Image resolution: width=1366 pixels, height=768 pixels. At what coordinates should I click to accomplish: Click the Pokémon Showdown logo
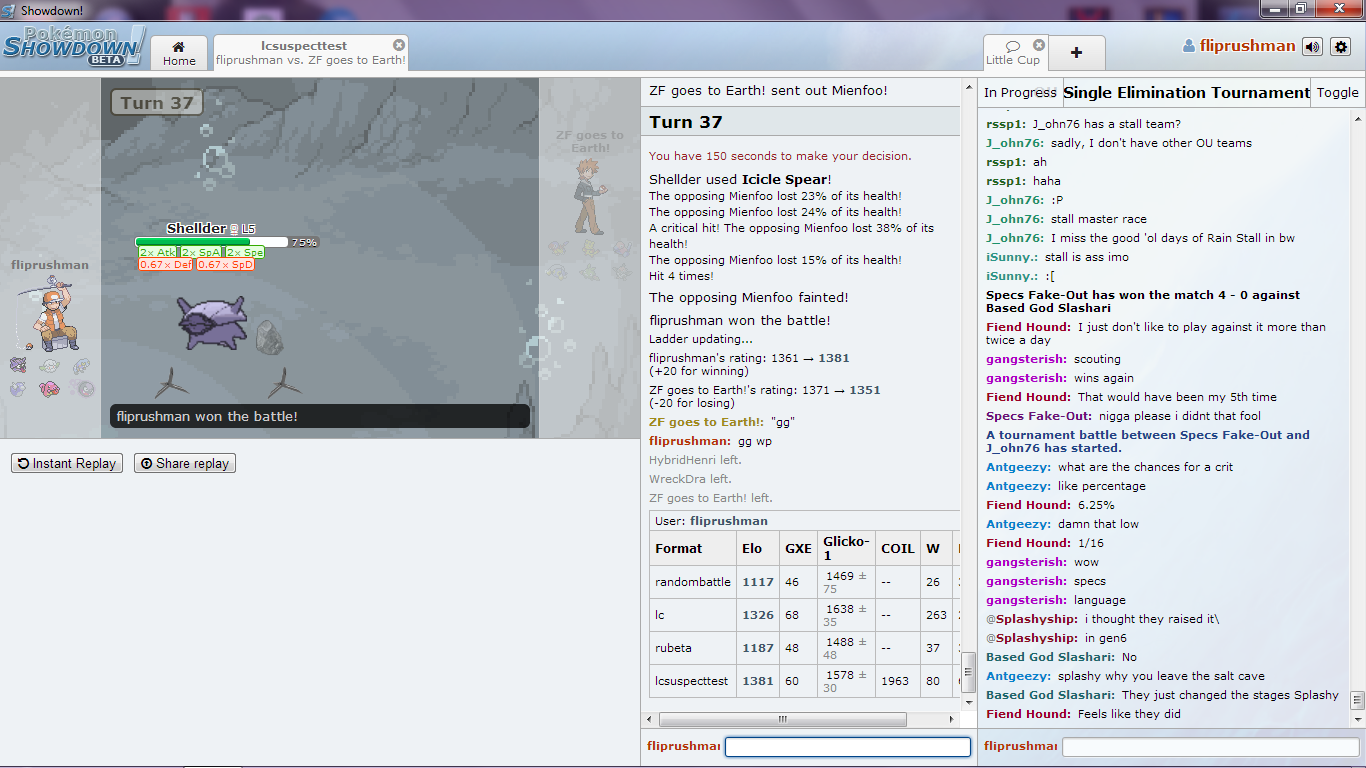(73, 46)
